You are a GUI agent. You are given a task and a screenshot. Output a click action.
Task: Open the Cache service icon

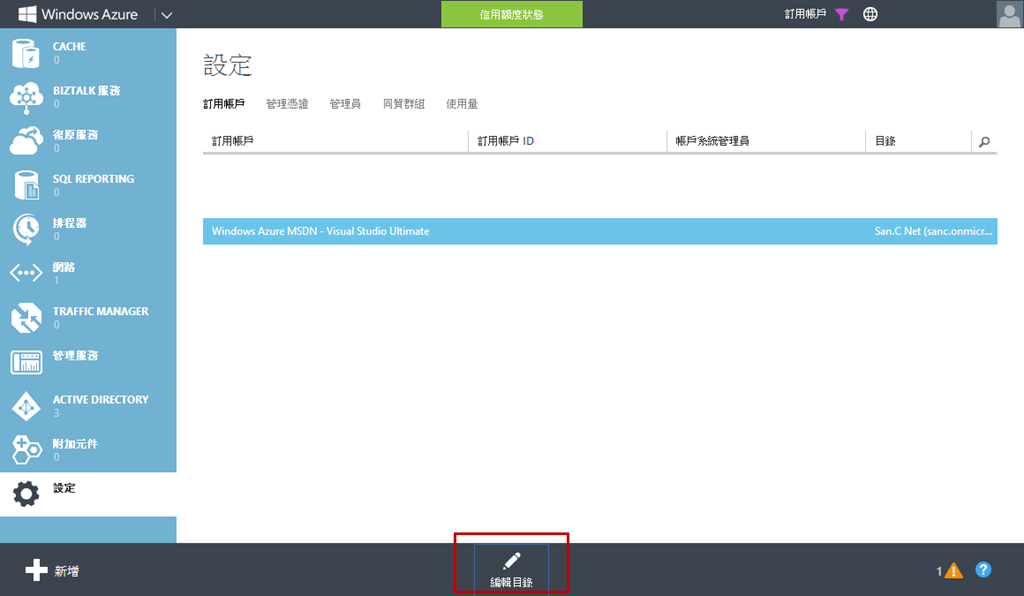point(25,54)
